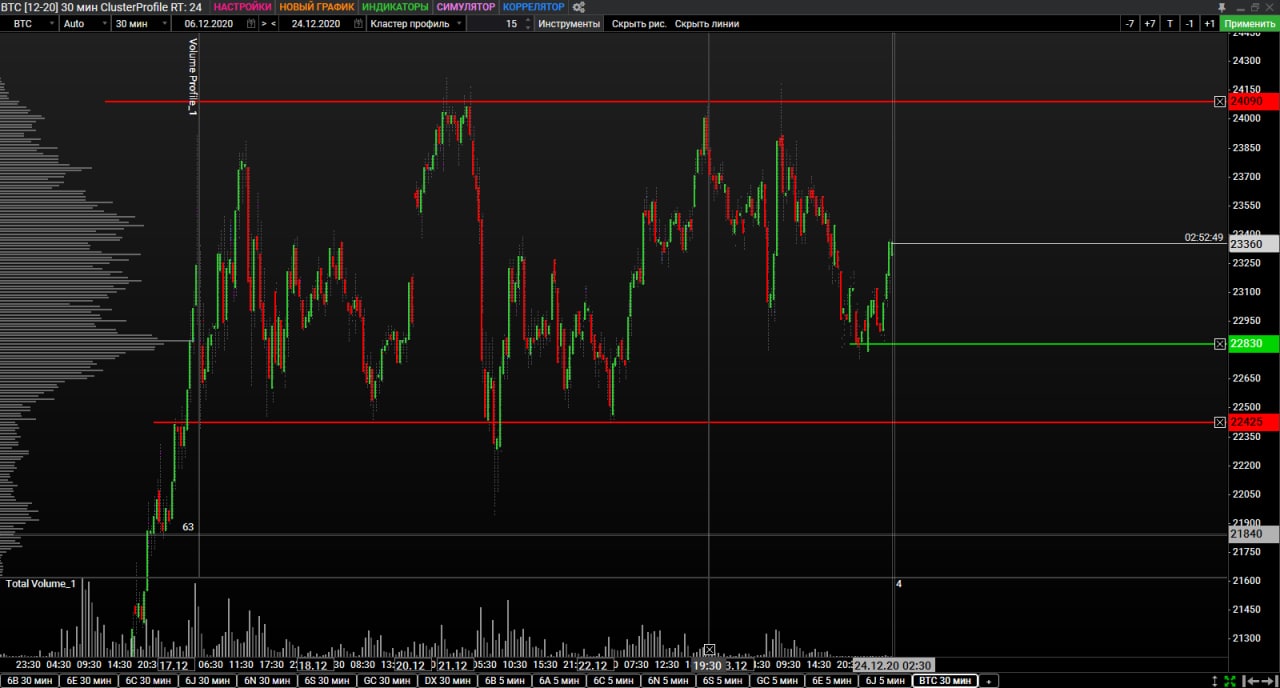The height and width of the screenshot is (688, 1280).
Task: Open the BTC symbol dropdown
Action: click(29, 23)
